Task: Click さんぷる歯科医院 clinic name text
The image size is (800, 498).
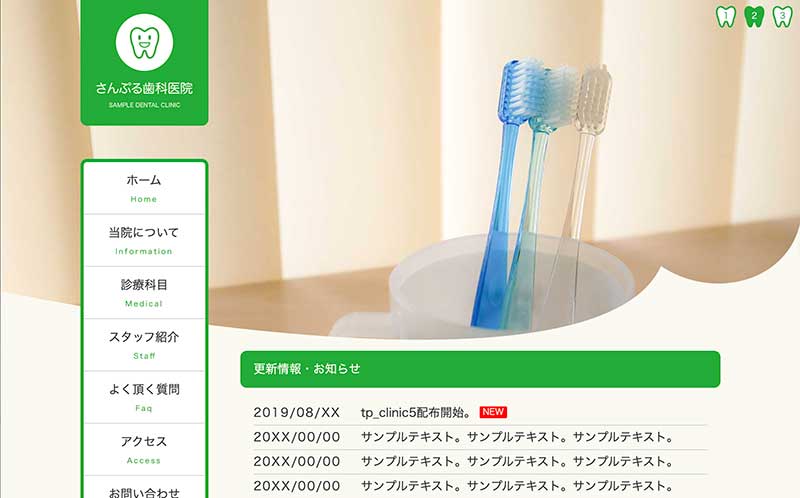Action: (144, 88)
